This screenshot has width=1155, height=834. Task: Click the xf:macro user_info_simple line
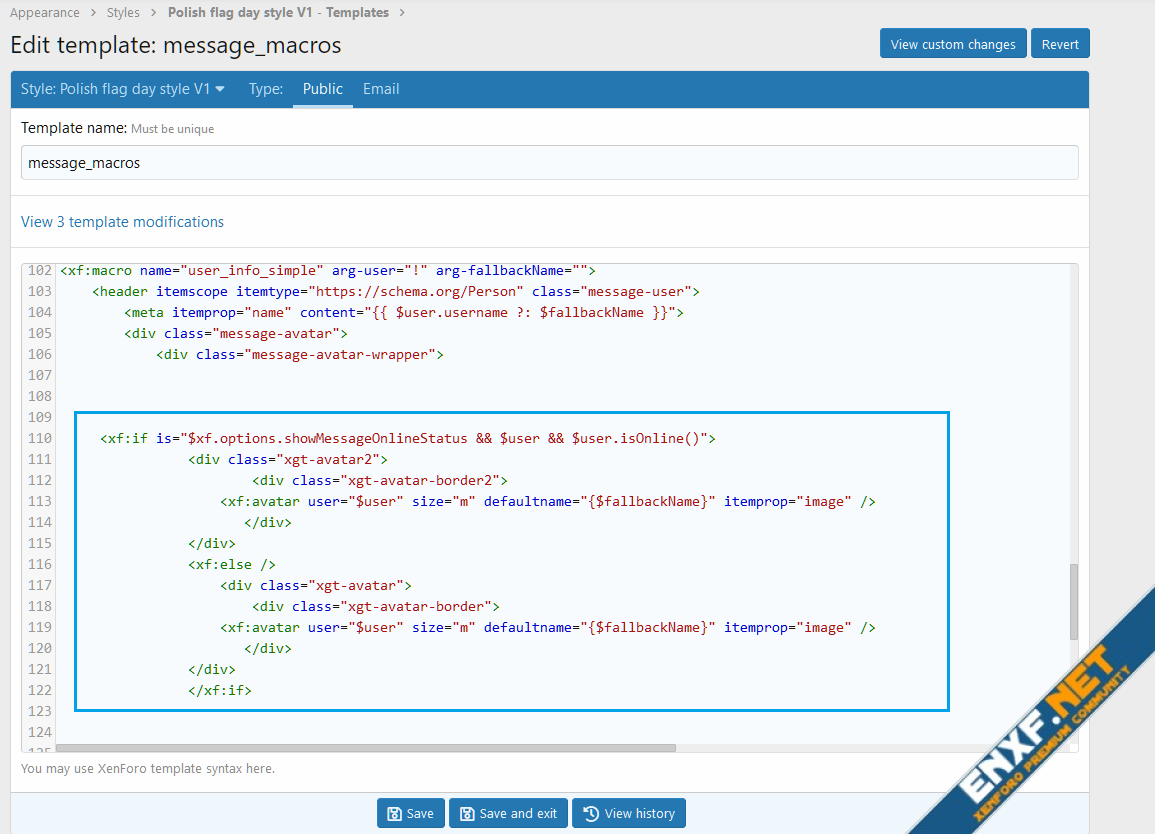click(x=328, y=270)
